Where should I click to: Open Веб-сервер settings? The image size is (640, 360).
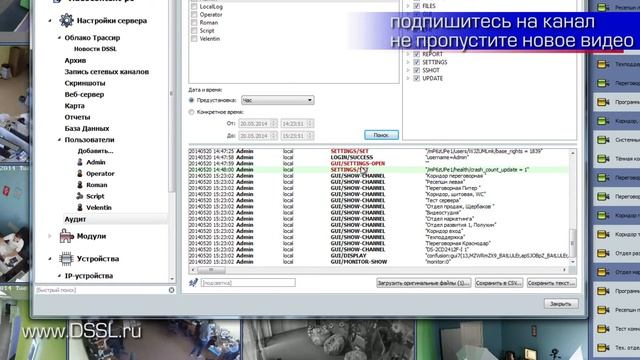click(84, 94)
